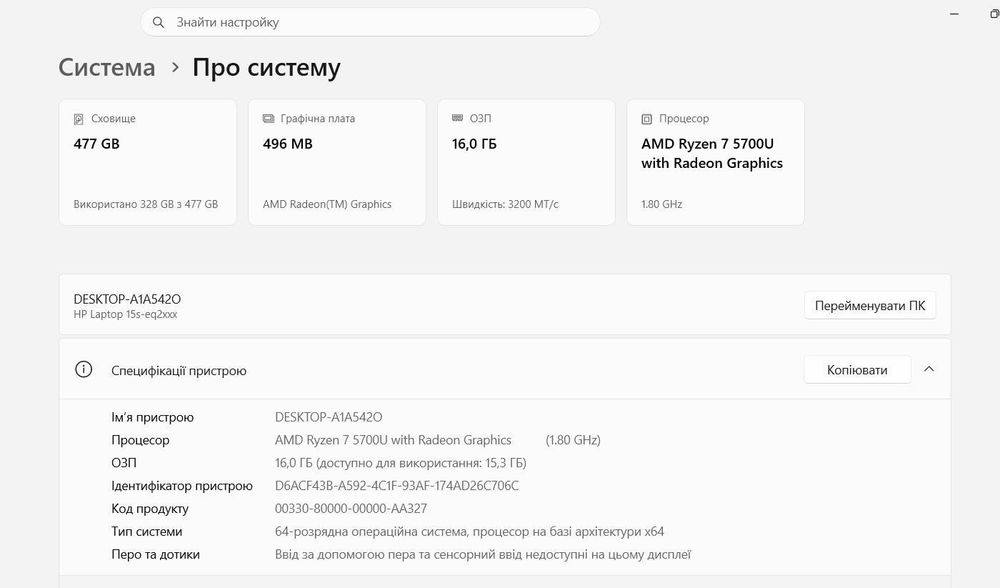Screen dimensions: 1000x588
Task: Click 'Код продукту' row label
Action: click(150, 509)
